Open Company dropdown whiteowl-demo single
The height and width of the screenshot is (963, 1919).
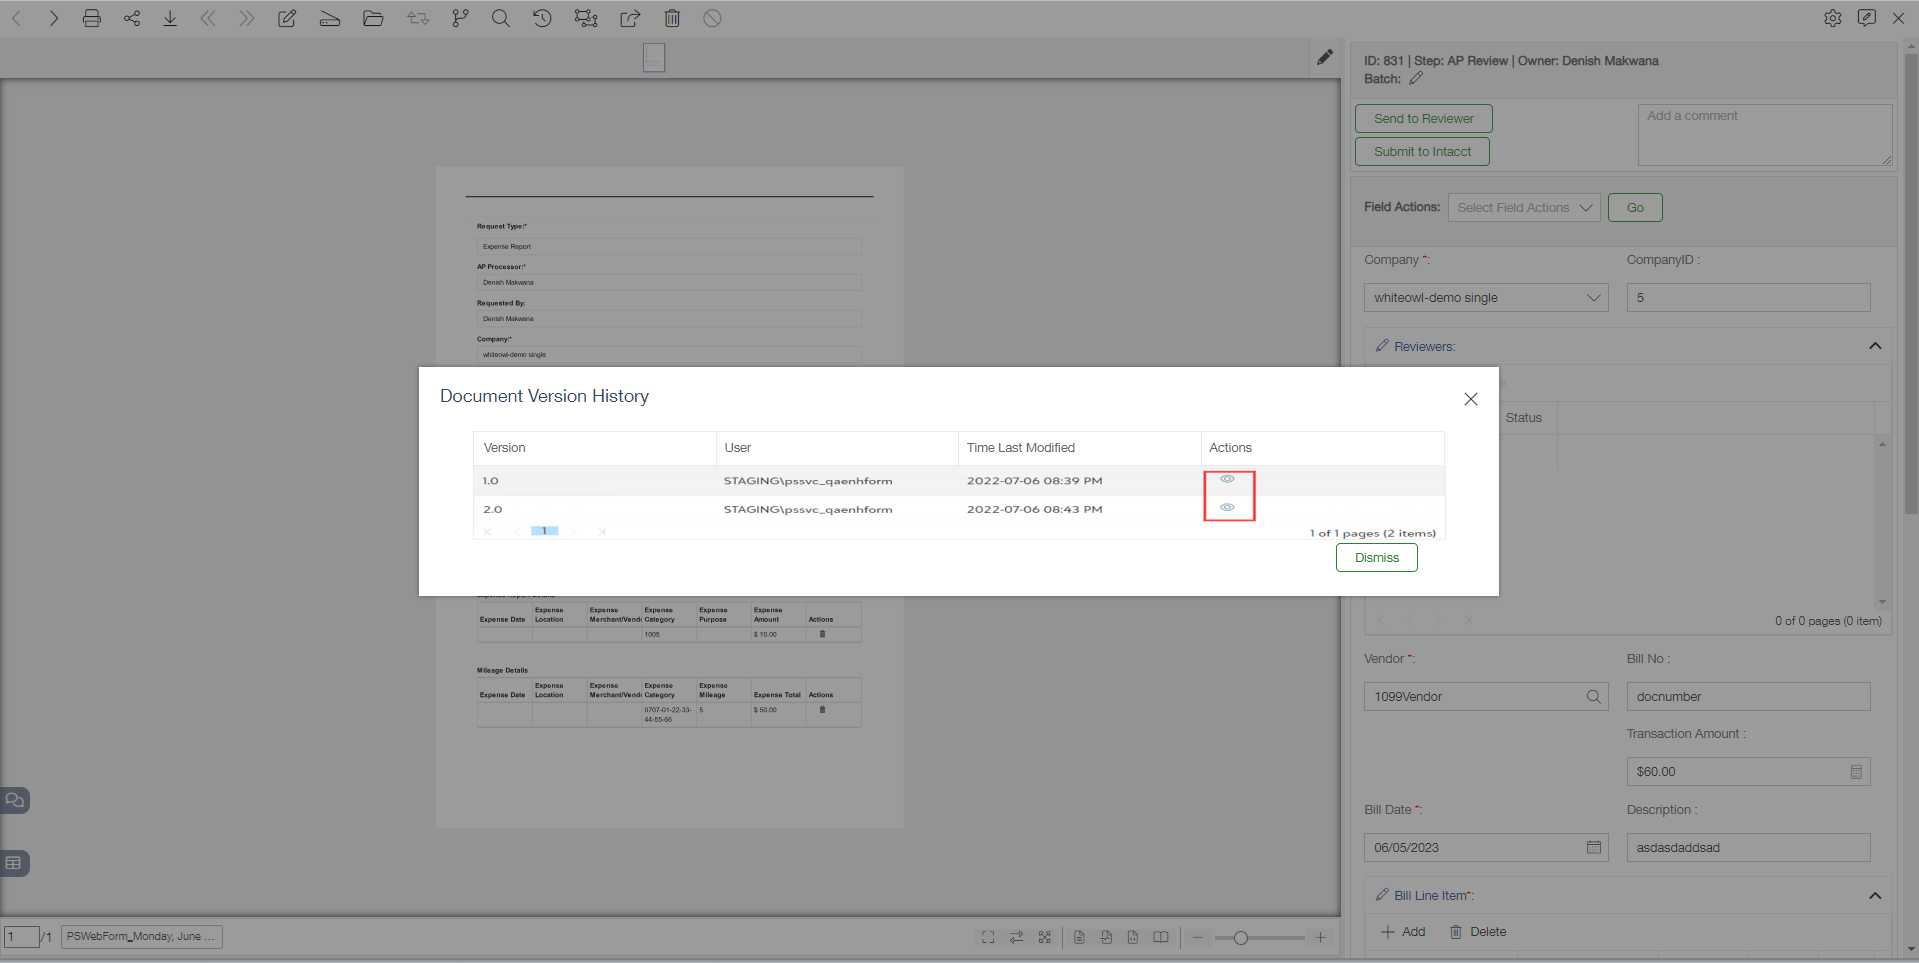pos(1486,298)
